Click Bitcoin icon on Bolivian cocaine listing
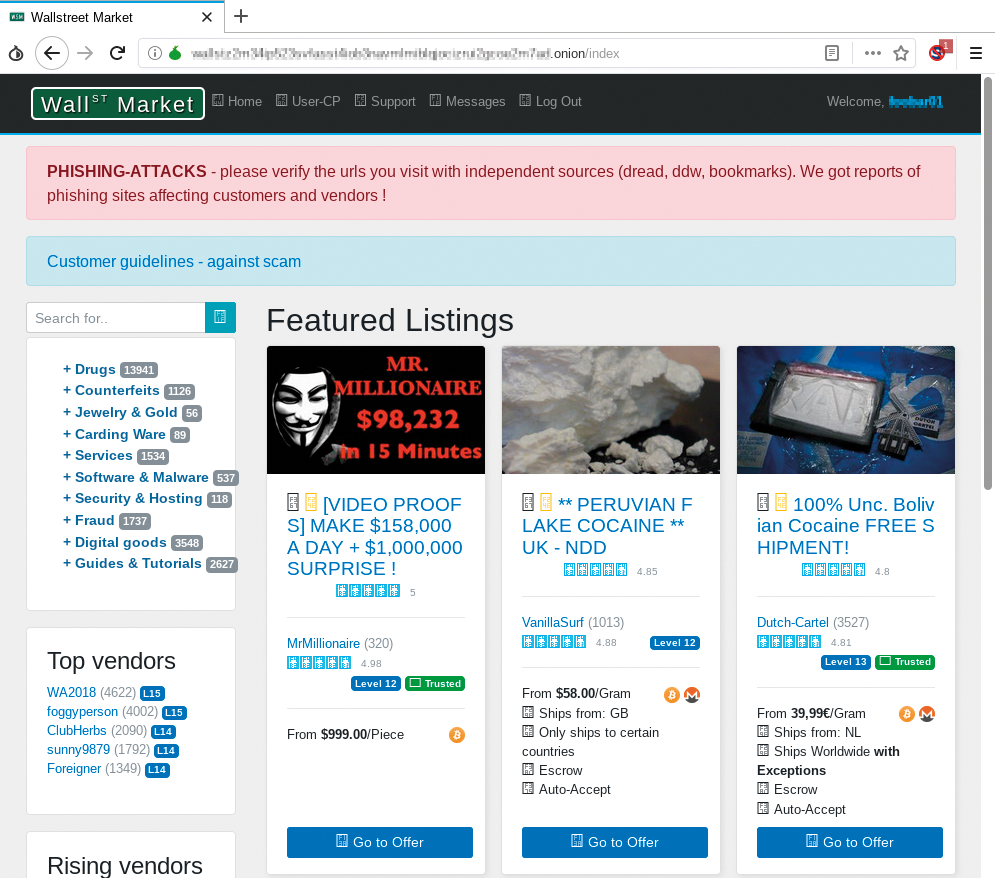 907,714
